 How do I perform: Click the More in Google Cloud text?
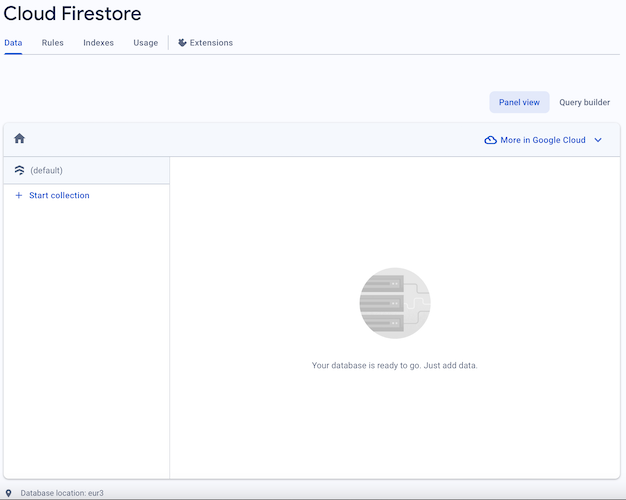[x=543, y=140]
